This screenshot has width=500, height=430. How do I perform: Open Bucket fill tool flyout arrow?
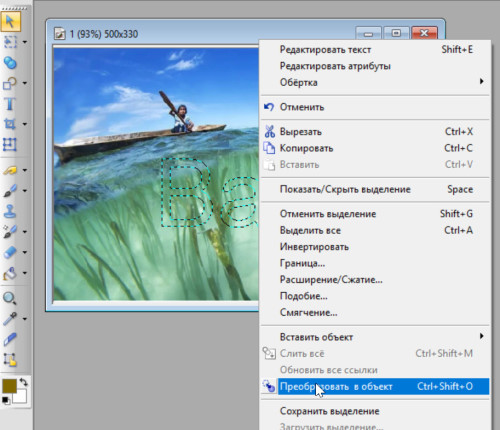tap(25, 273)
